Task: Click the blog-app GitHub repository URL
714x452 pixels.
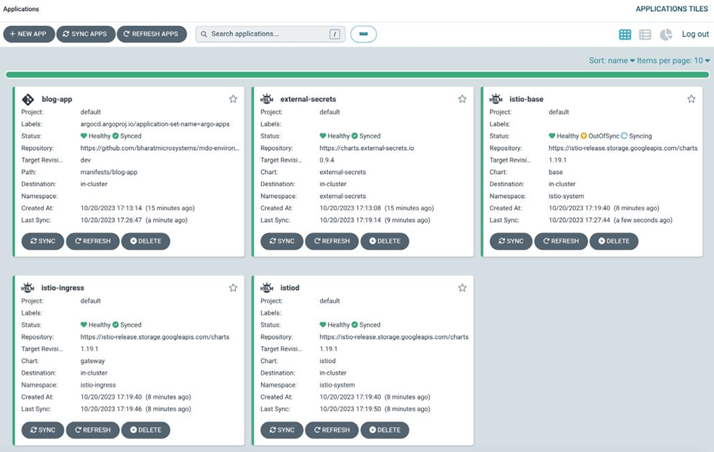Action: (160, 148)
